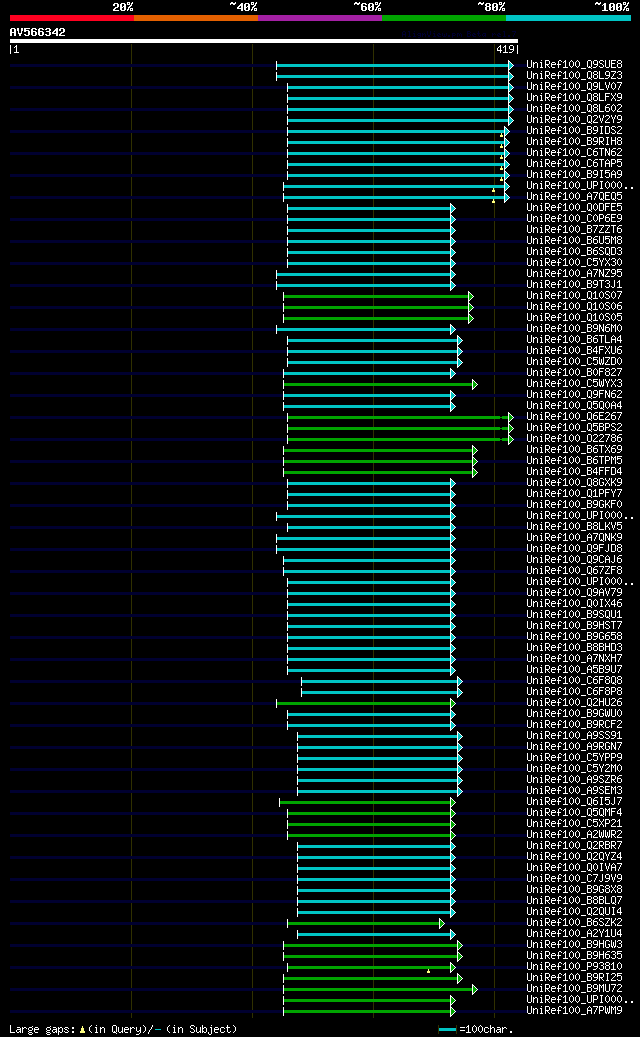
Task: Open hit UniRef100_Q2V2Y9
Action: [x=574, y=120]
